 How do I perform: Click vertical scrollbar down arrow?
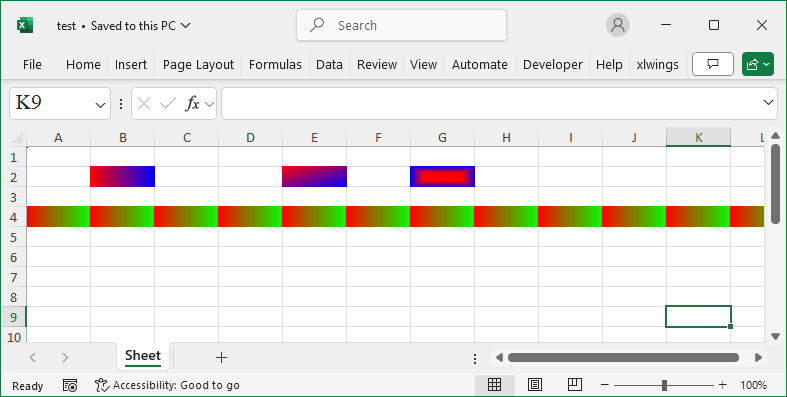click(775, 336)
